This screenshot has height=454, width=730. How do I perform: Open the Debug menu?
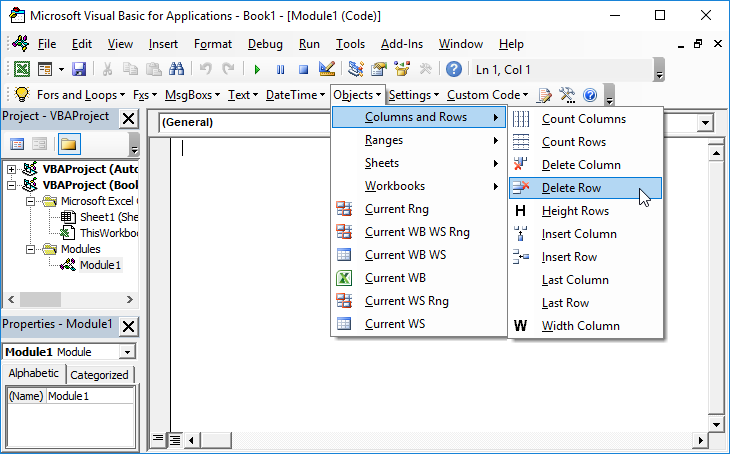(x=265, y=44)
